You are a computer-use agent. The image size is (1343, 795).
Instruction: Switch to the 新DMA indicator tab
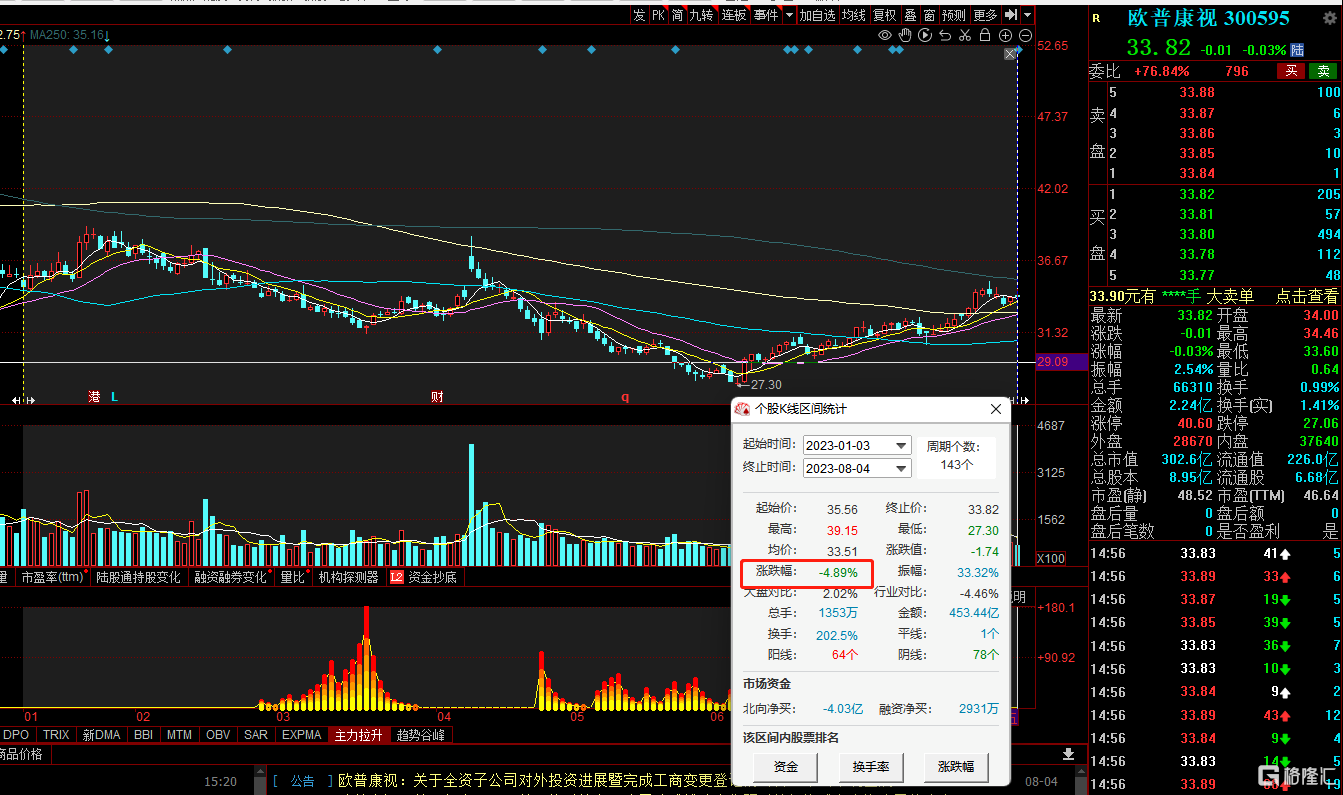[x=101, y=735]
